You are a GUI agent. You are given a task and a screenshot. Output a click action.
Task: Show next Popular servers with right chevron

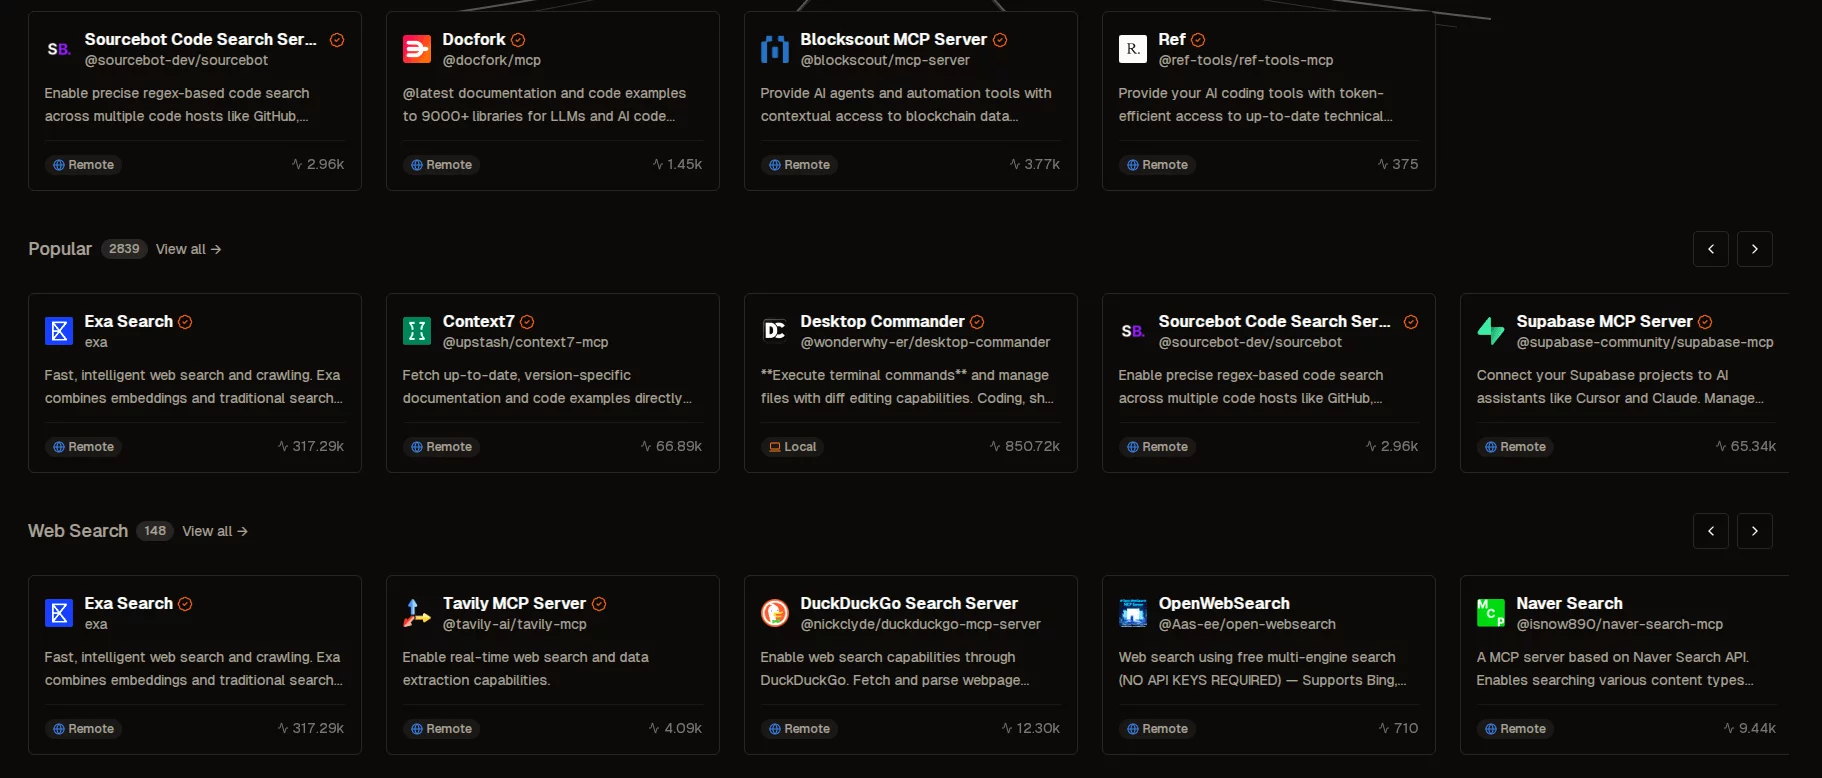coord(1755,249)
